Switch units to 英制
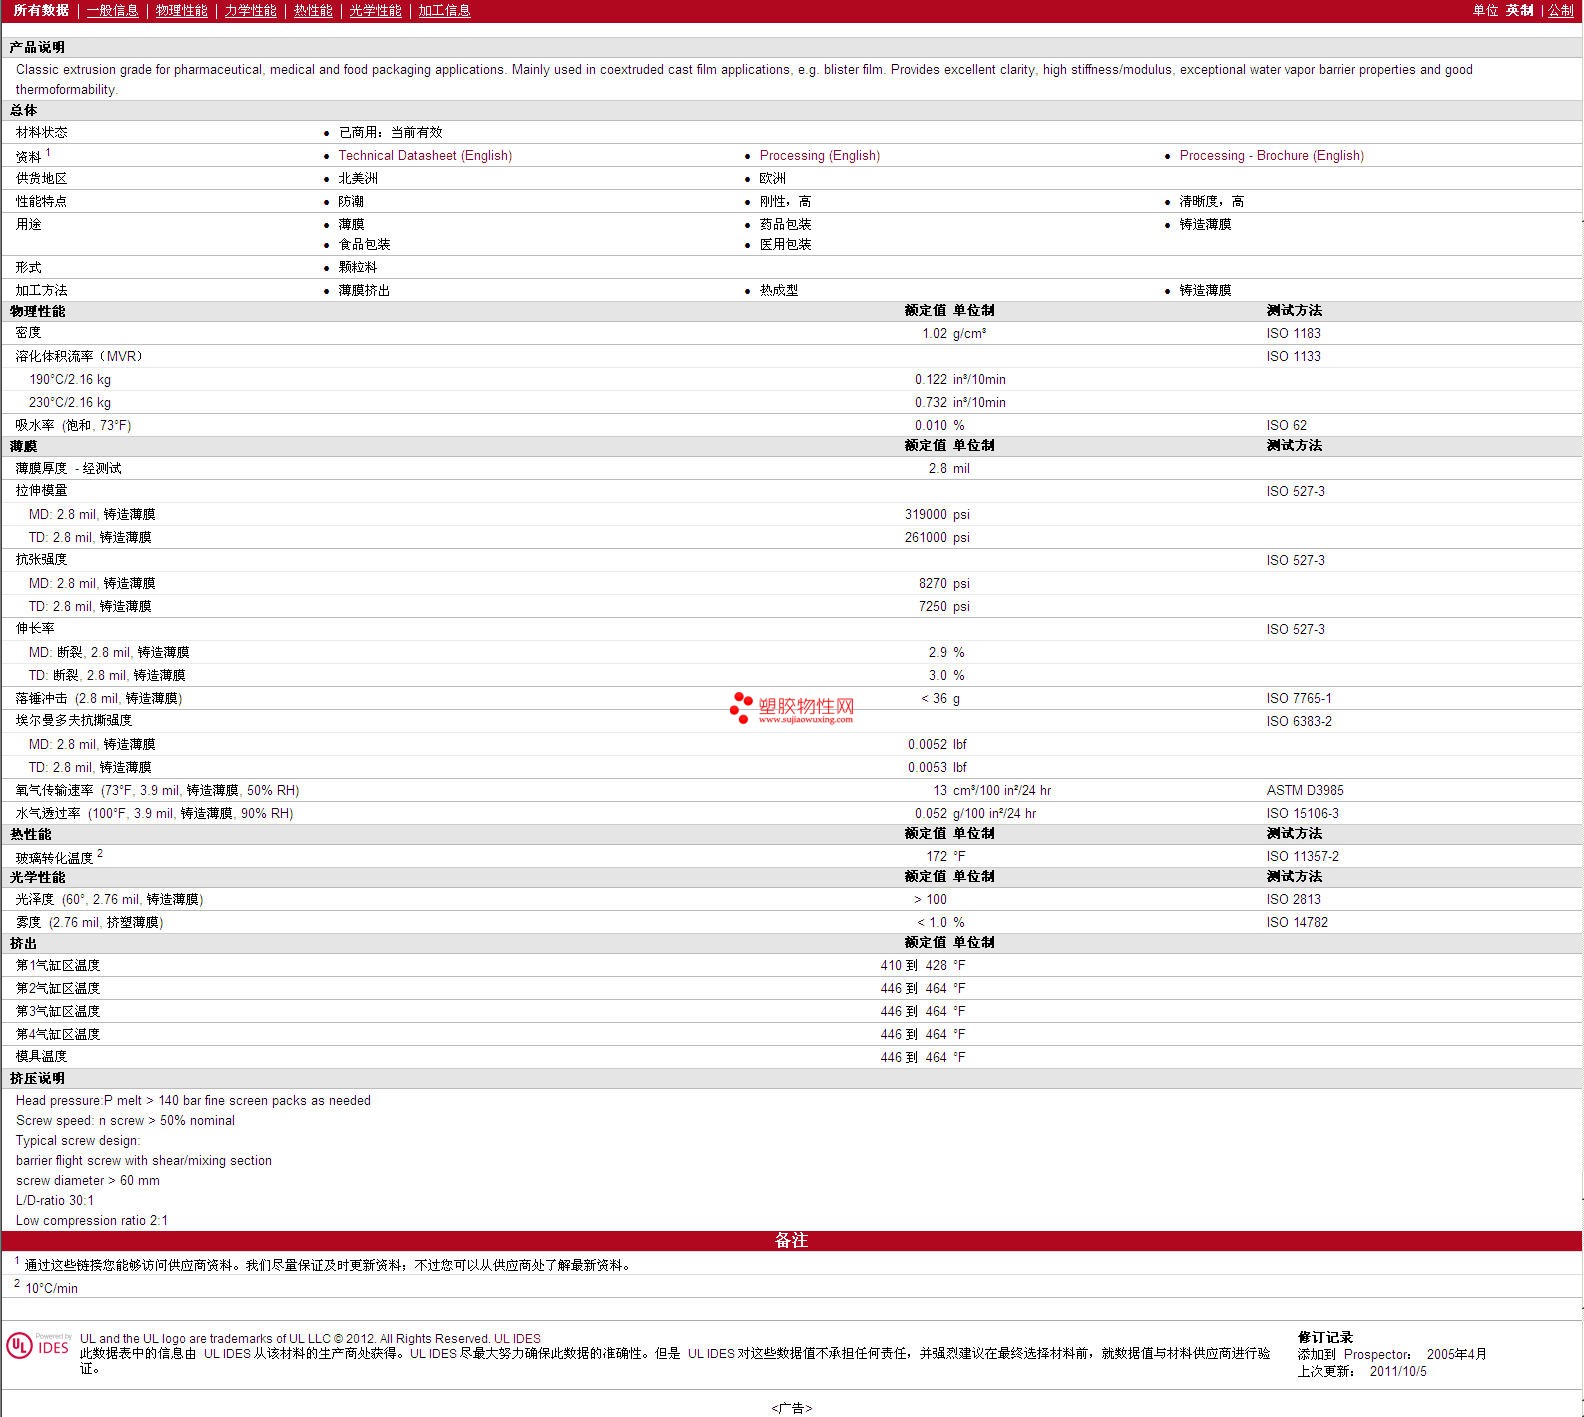 [x=1519, y=11]
